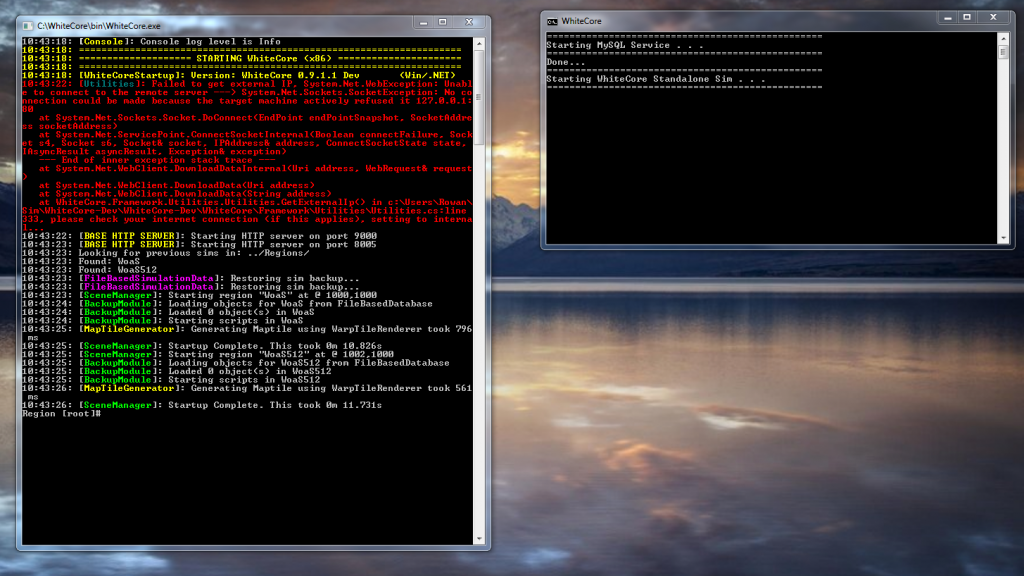Click 'Starting MySQL Service . . .' text
Viewport: 1024px width, 576px height.
pyautogui.click(x=625, y=45)
